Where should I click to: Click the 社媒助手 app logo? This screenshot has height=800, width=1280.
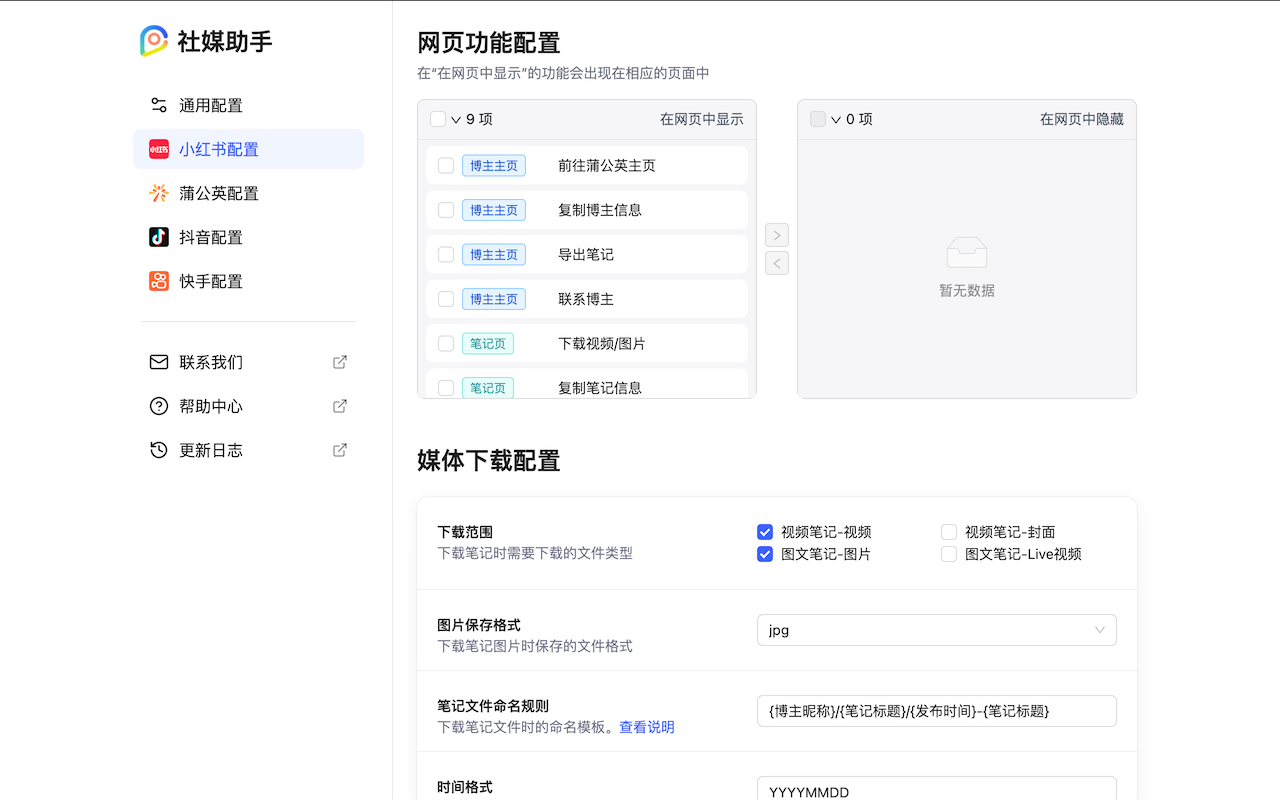pyautogui.click(x=152, y=41)
